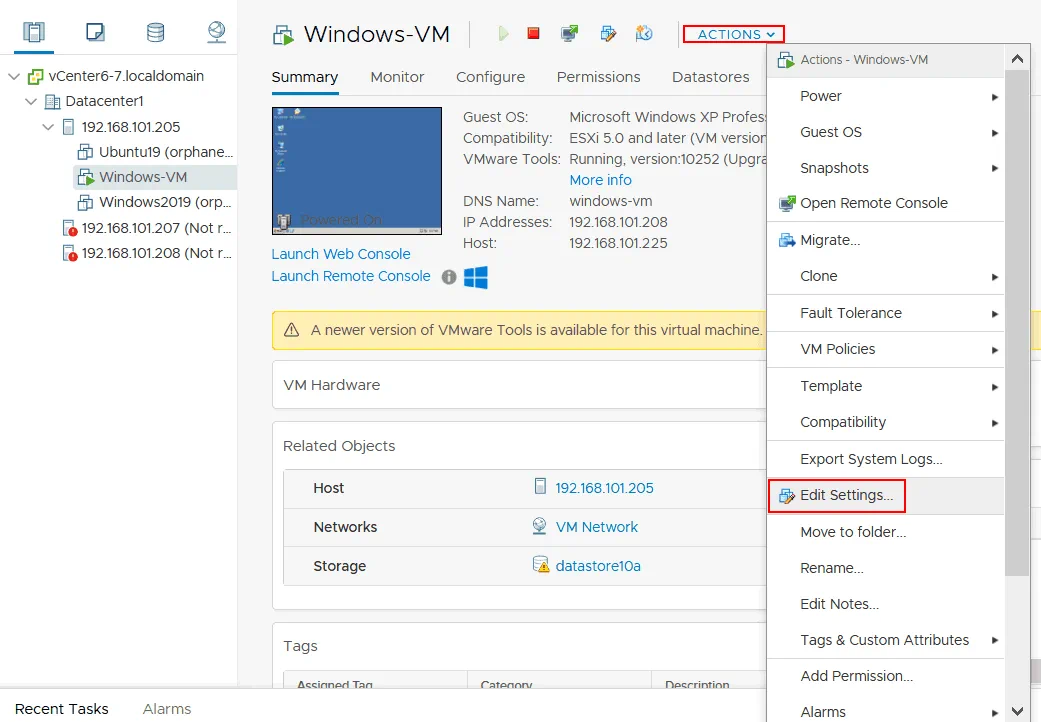
Task: Open the VMs and Templates view icon
Action: pos(95,32)
